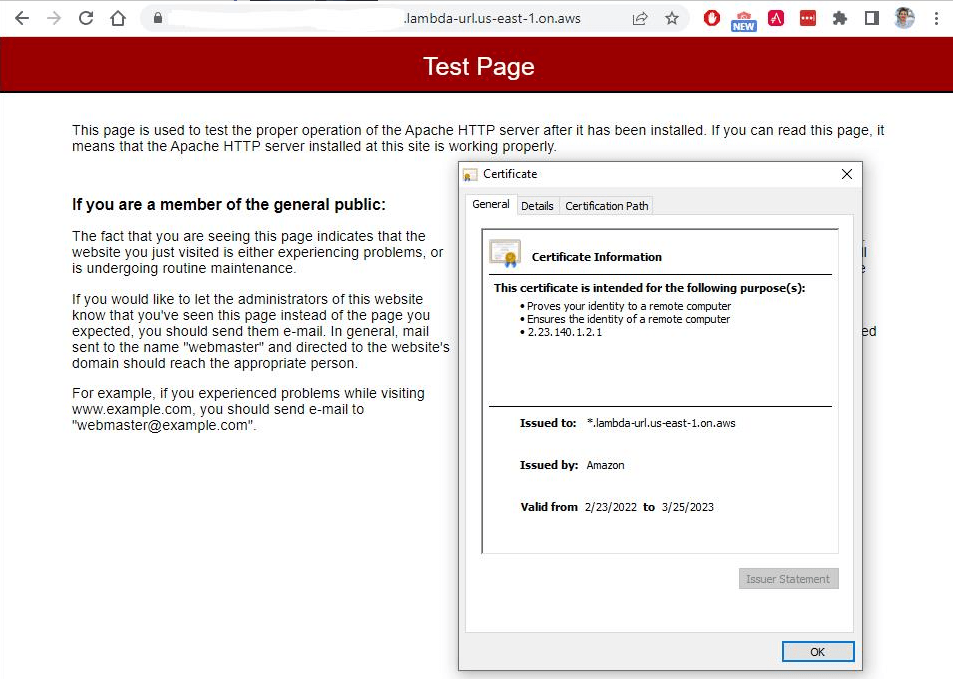Open the red Opera-style extension icon
This screenshot has height=679, width=953.
click(x=712, y=18)
